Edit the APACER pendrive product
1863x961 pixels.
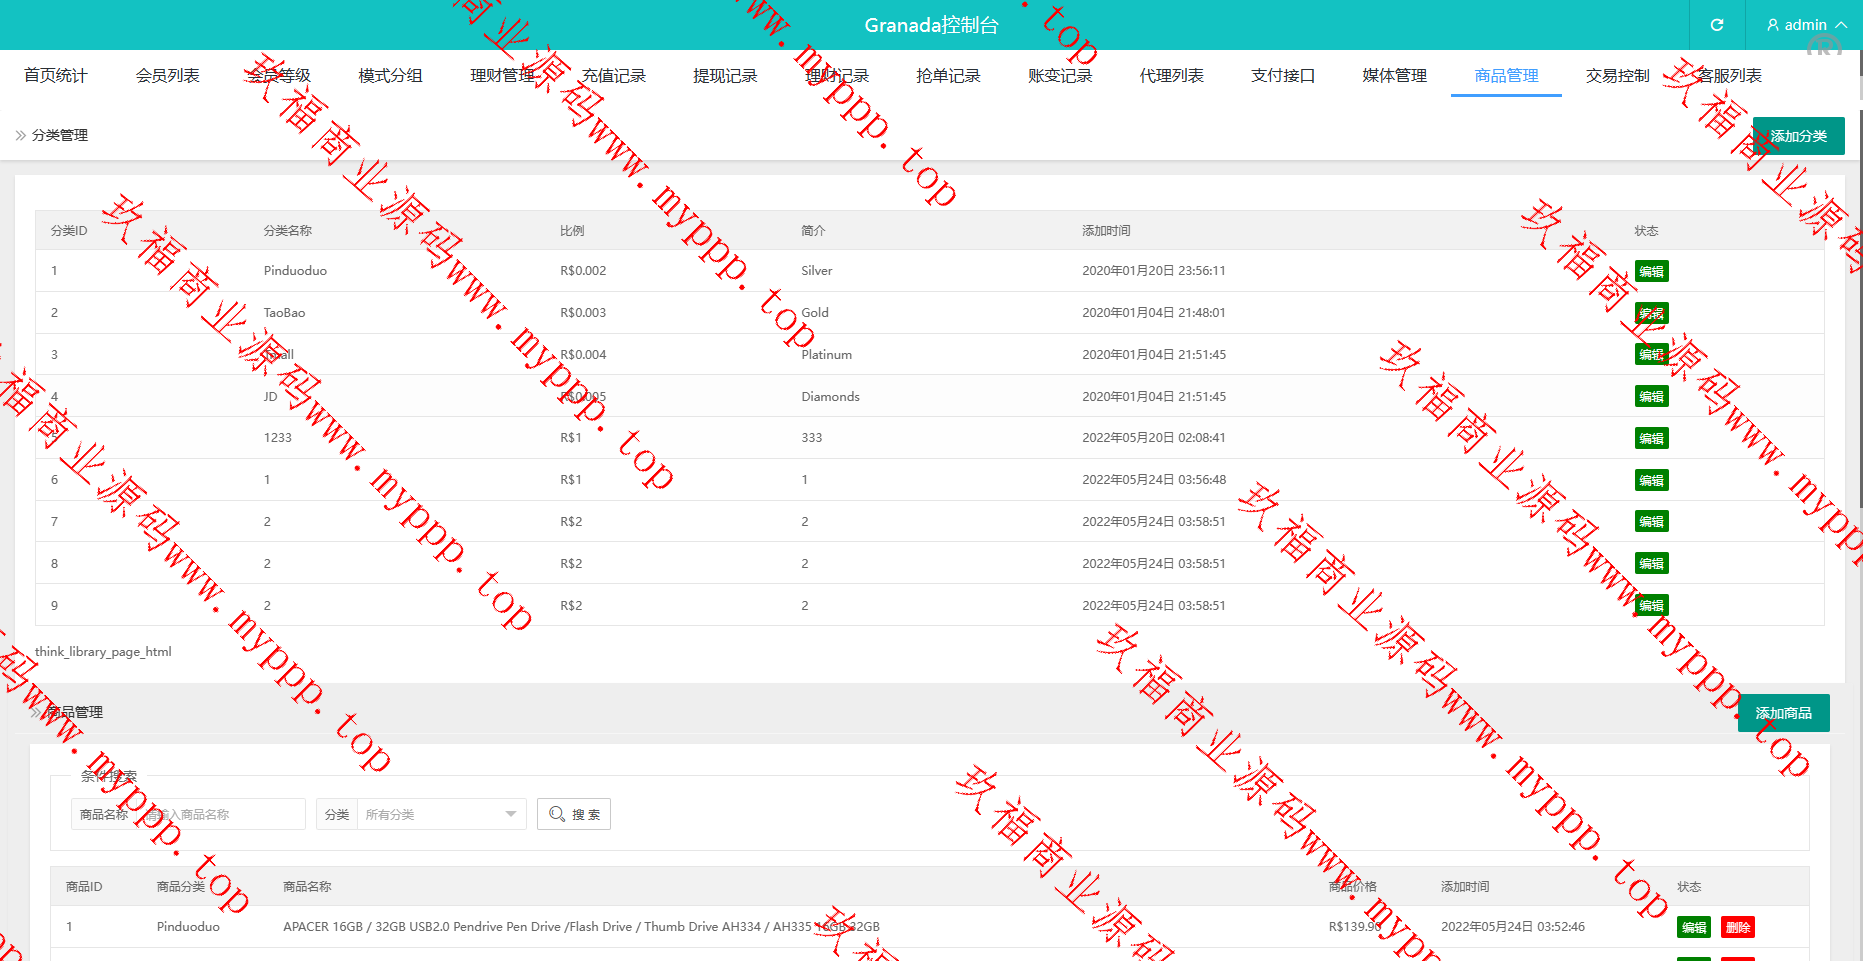[1693, 927]
